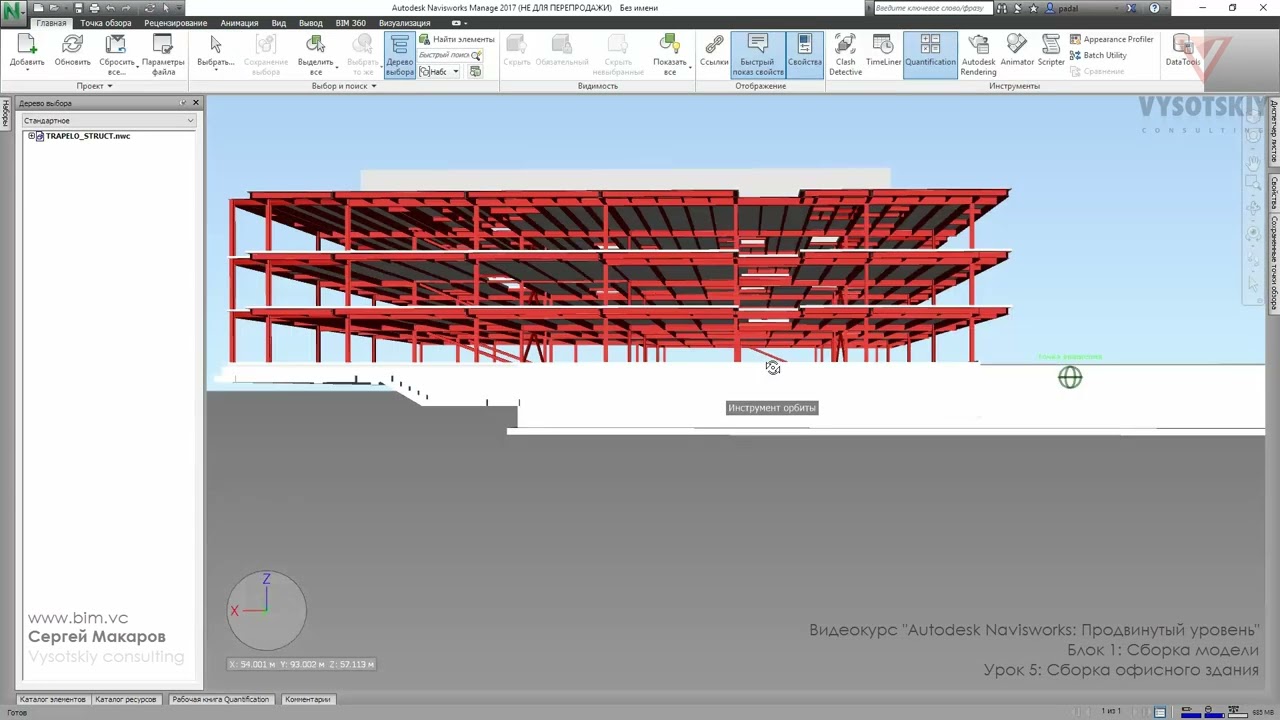Open the Анимация ribbon tab
This screenshot has width=1280, height=720.
[239, 23]
